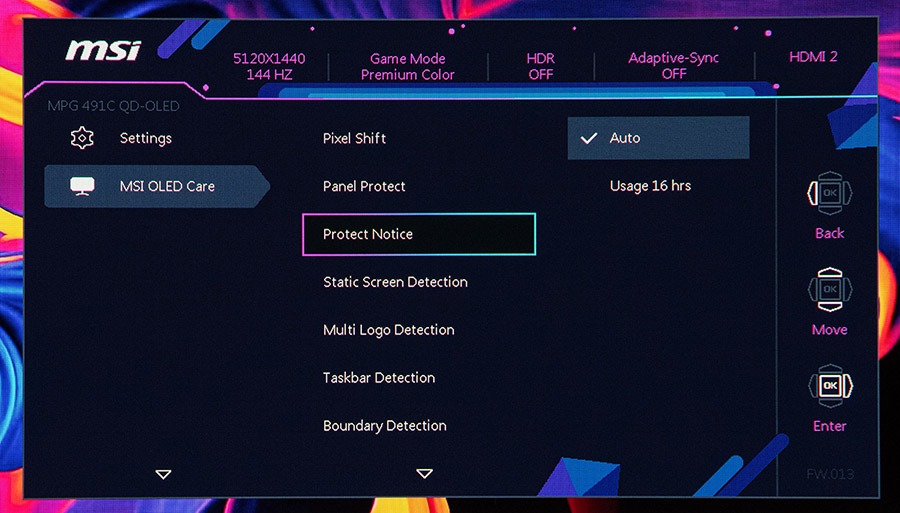Click the Back joystick icon
Screen dimensions: 900x513
coord(830,193)
